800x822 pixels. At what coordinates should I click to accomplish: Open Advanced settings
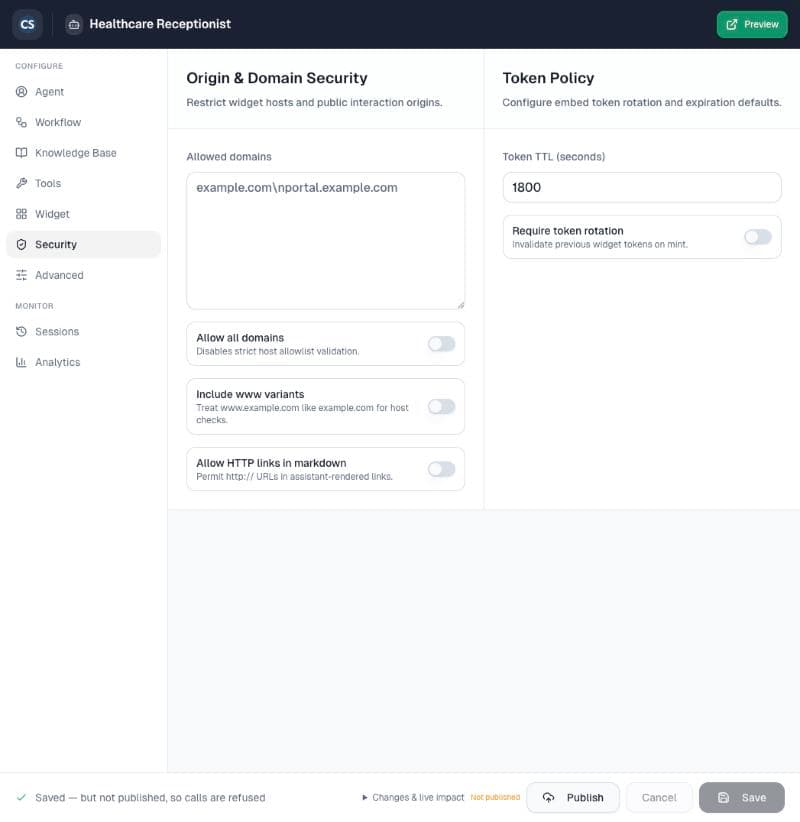pyautogui.click(x=83, y=275)
